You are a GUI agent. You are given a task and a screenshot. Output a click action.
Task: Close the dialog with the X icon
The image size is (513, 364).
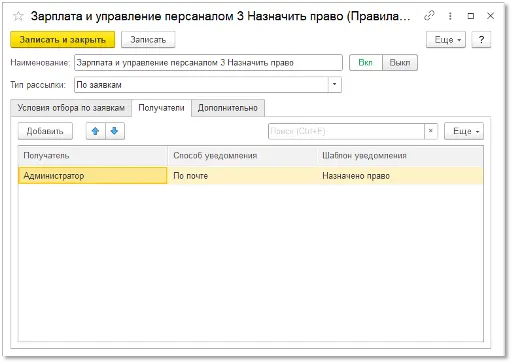pyautogui.click(x=490, y=16)
